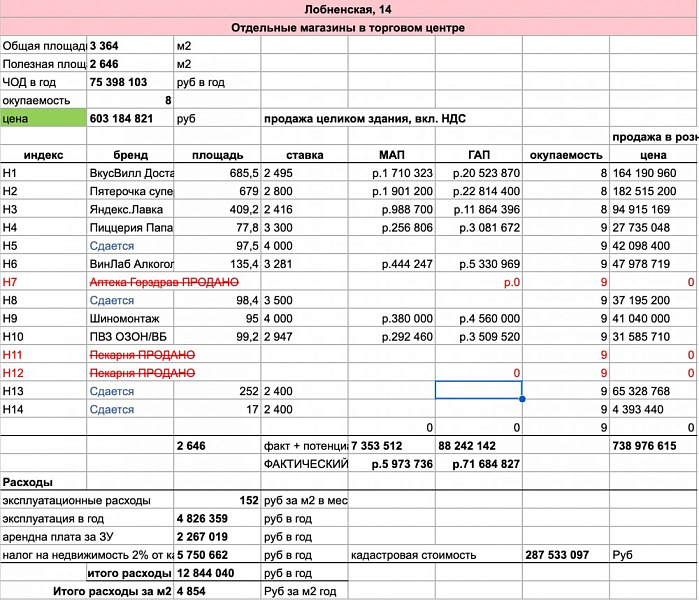The image size is (699, 600).
Task: Select the "Отдельные магазины в торговом центре" header
Action: [348, 27]
